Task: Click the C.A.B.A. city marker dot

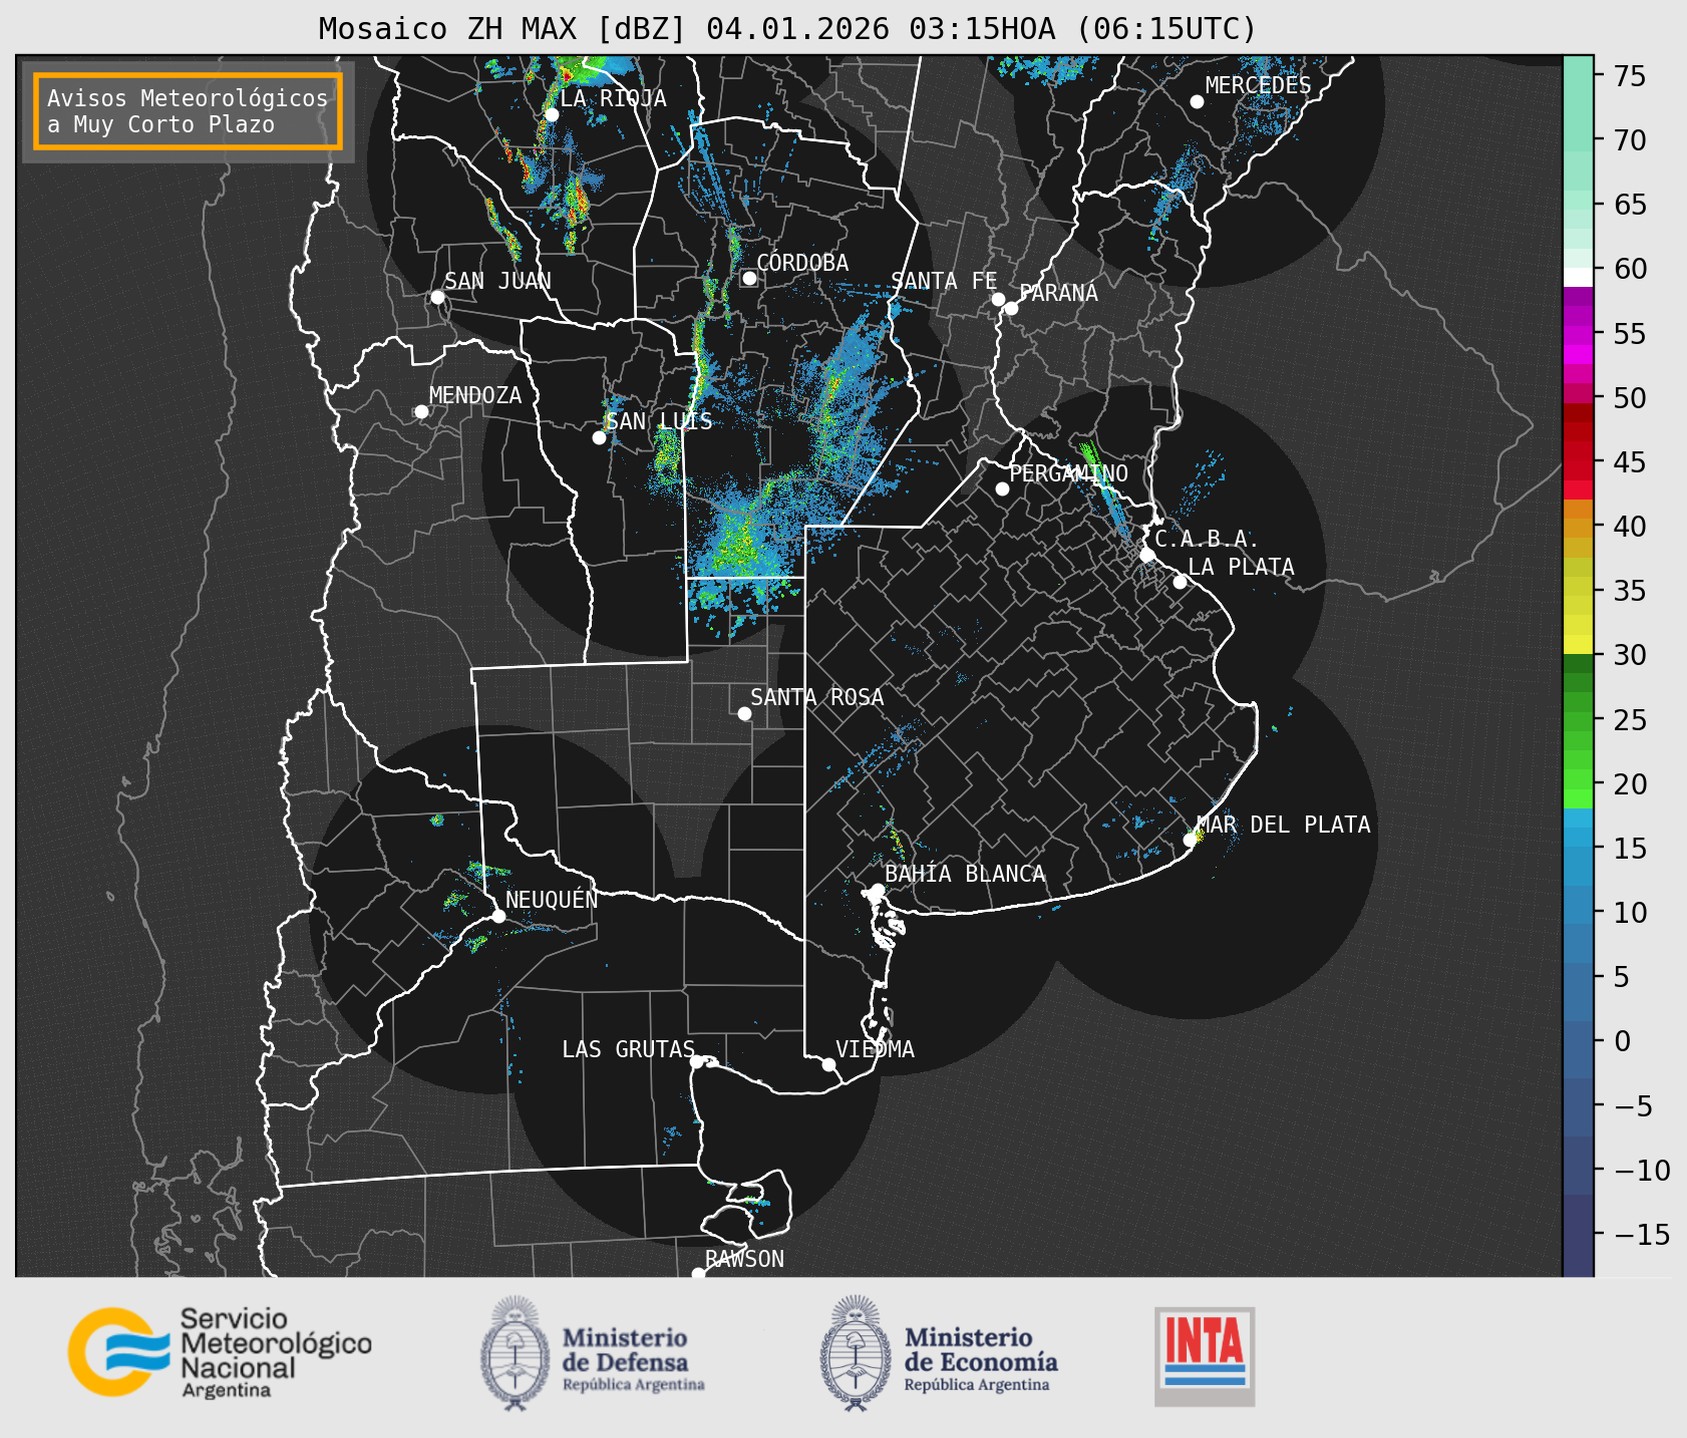Action: [x=1147, y=555]
